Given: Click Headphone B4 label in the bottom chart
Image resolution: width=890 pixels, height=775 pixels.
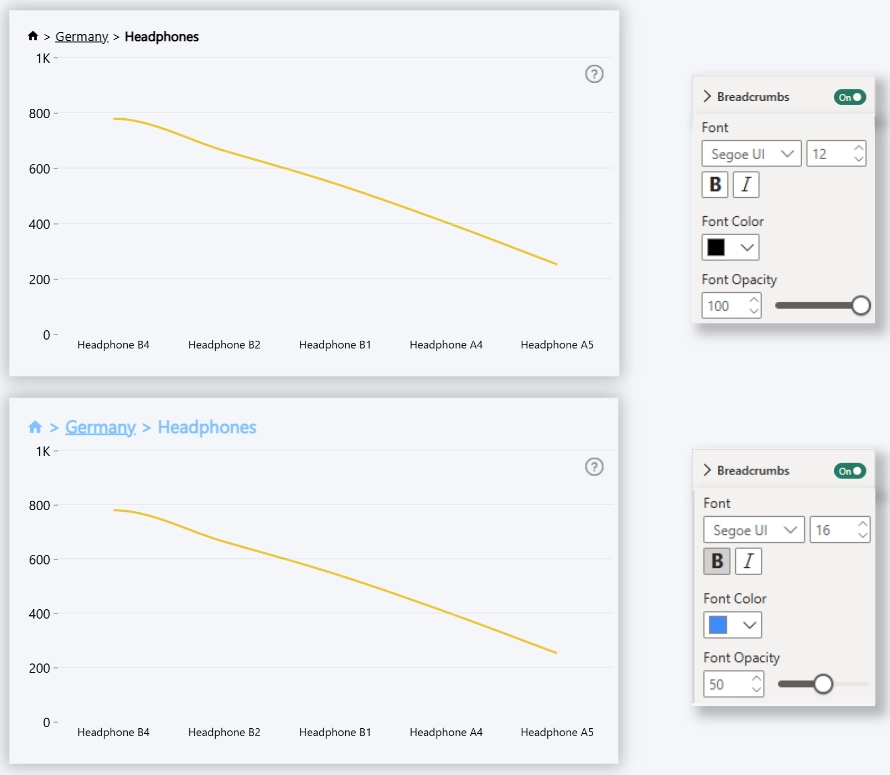Looking at the screenshot, I should click(x=113, y=732).
